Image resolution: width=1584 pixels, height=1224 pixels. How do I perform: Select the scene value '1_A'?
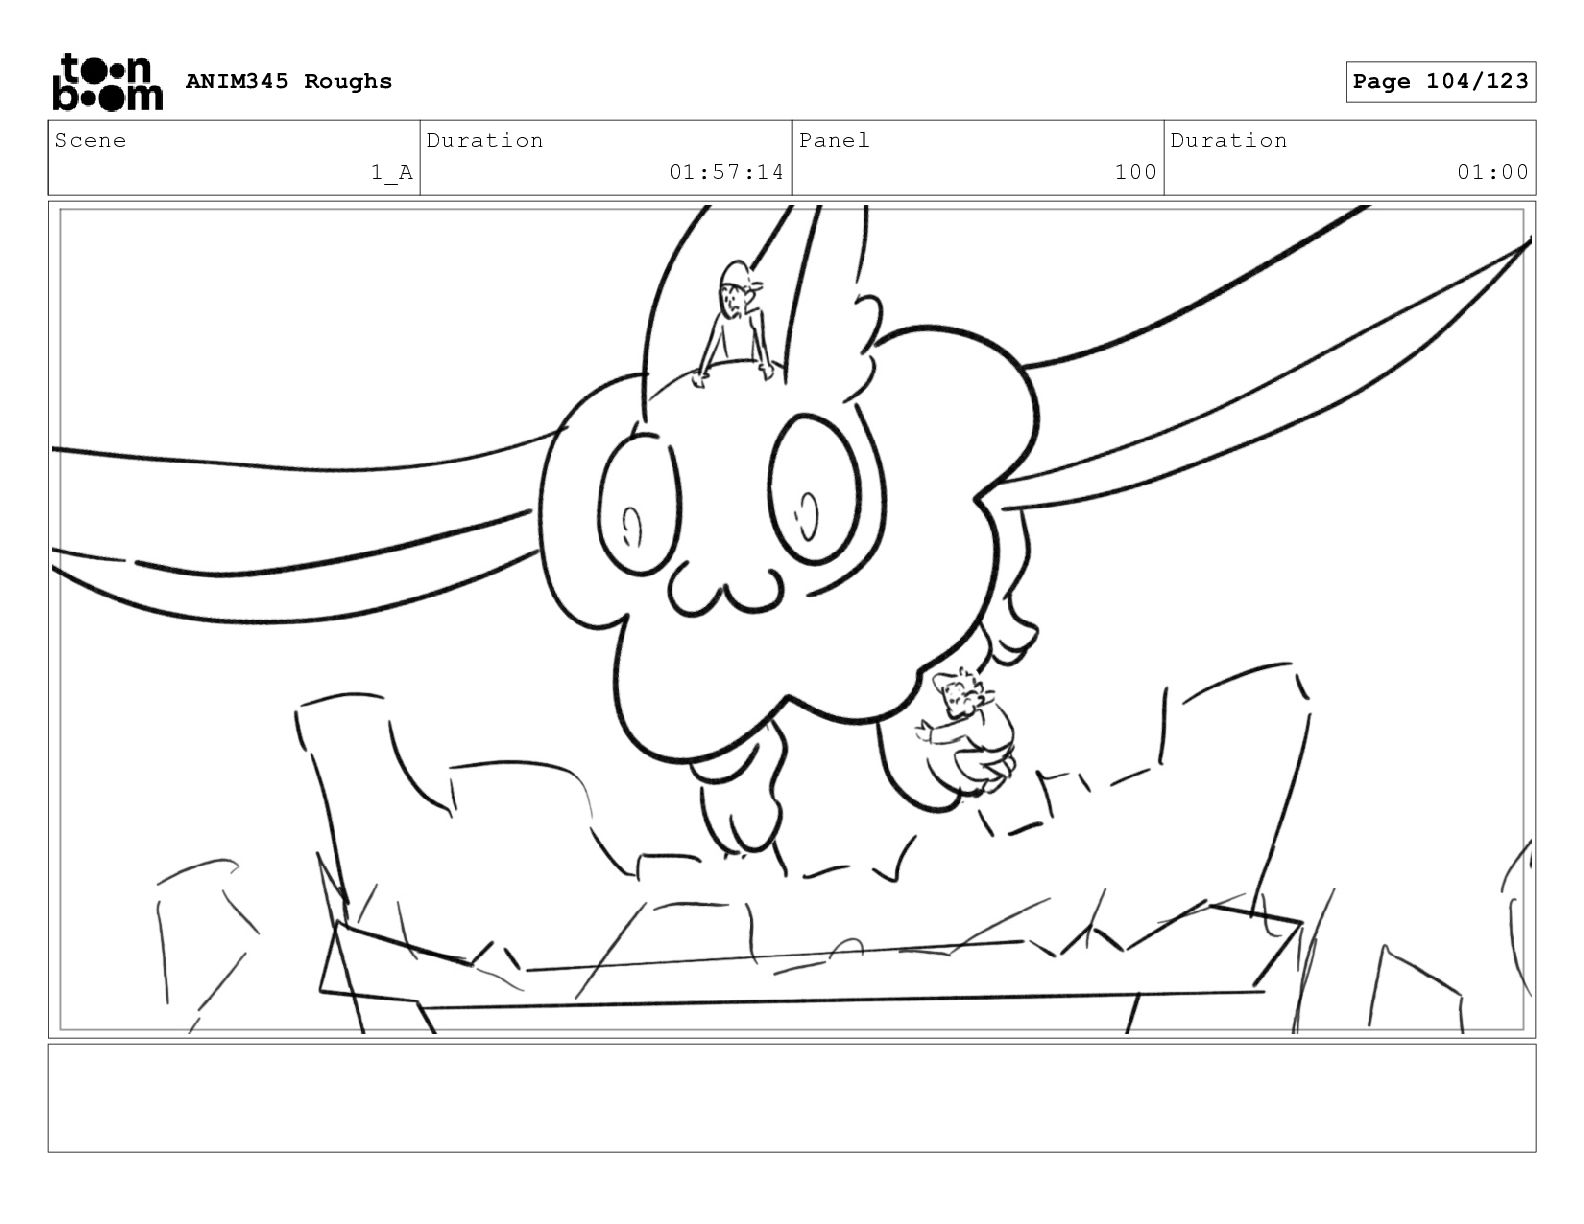(x=392, y=173)
